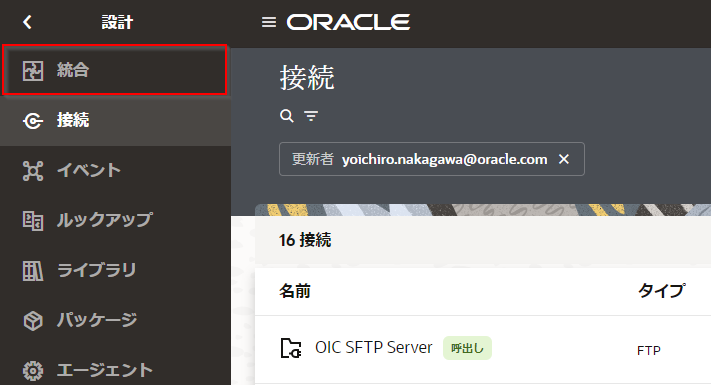Remove the 更新者 filter chip
Image resolution: width=711 pixels, height=385 pixels.
pyautogui.click(x=564, y=159)
